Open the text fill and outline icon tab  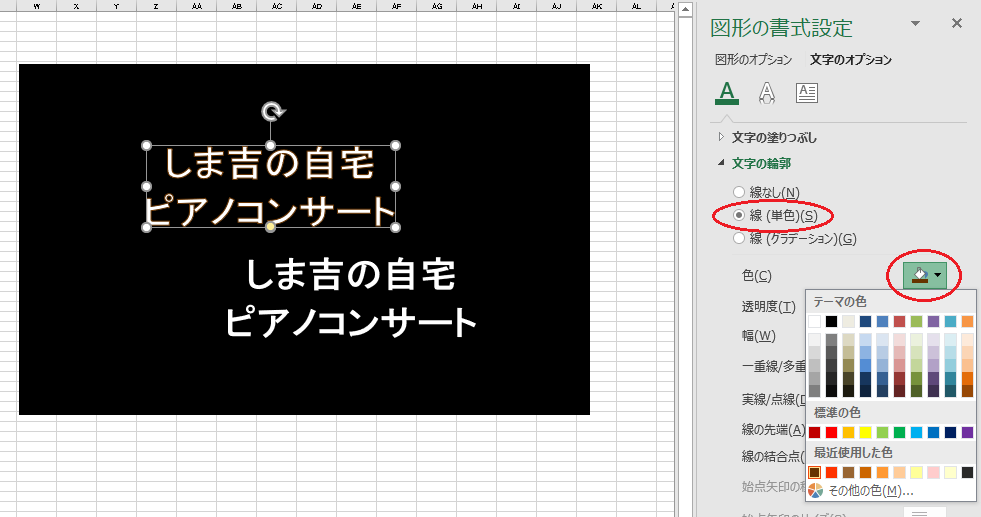726,93
